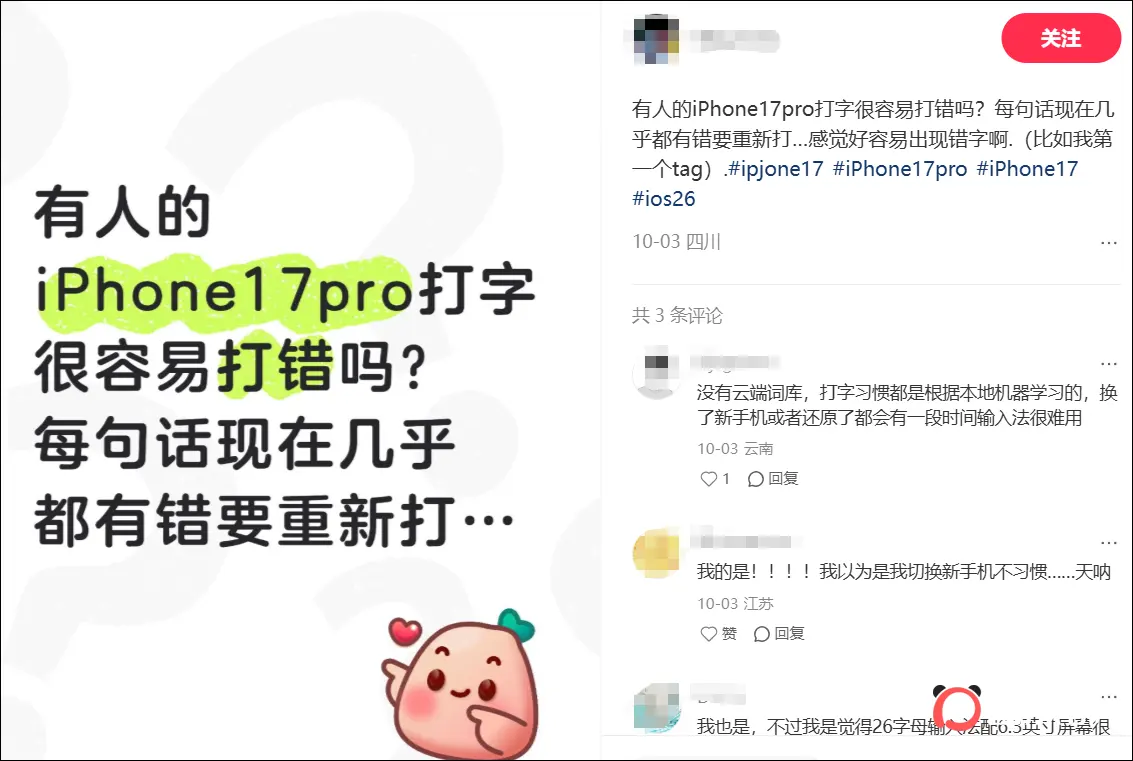Open the post author's avatar

click(655, 40)
